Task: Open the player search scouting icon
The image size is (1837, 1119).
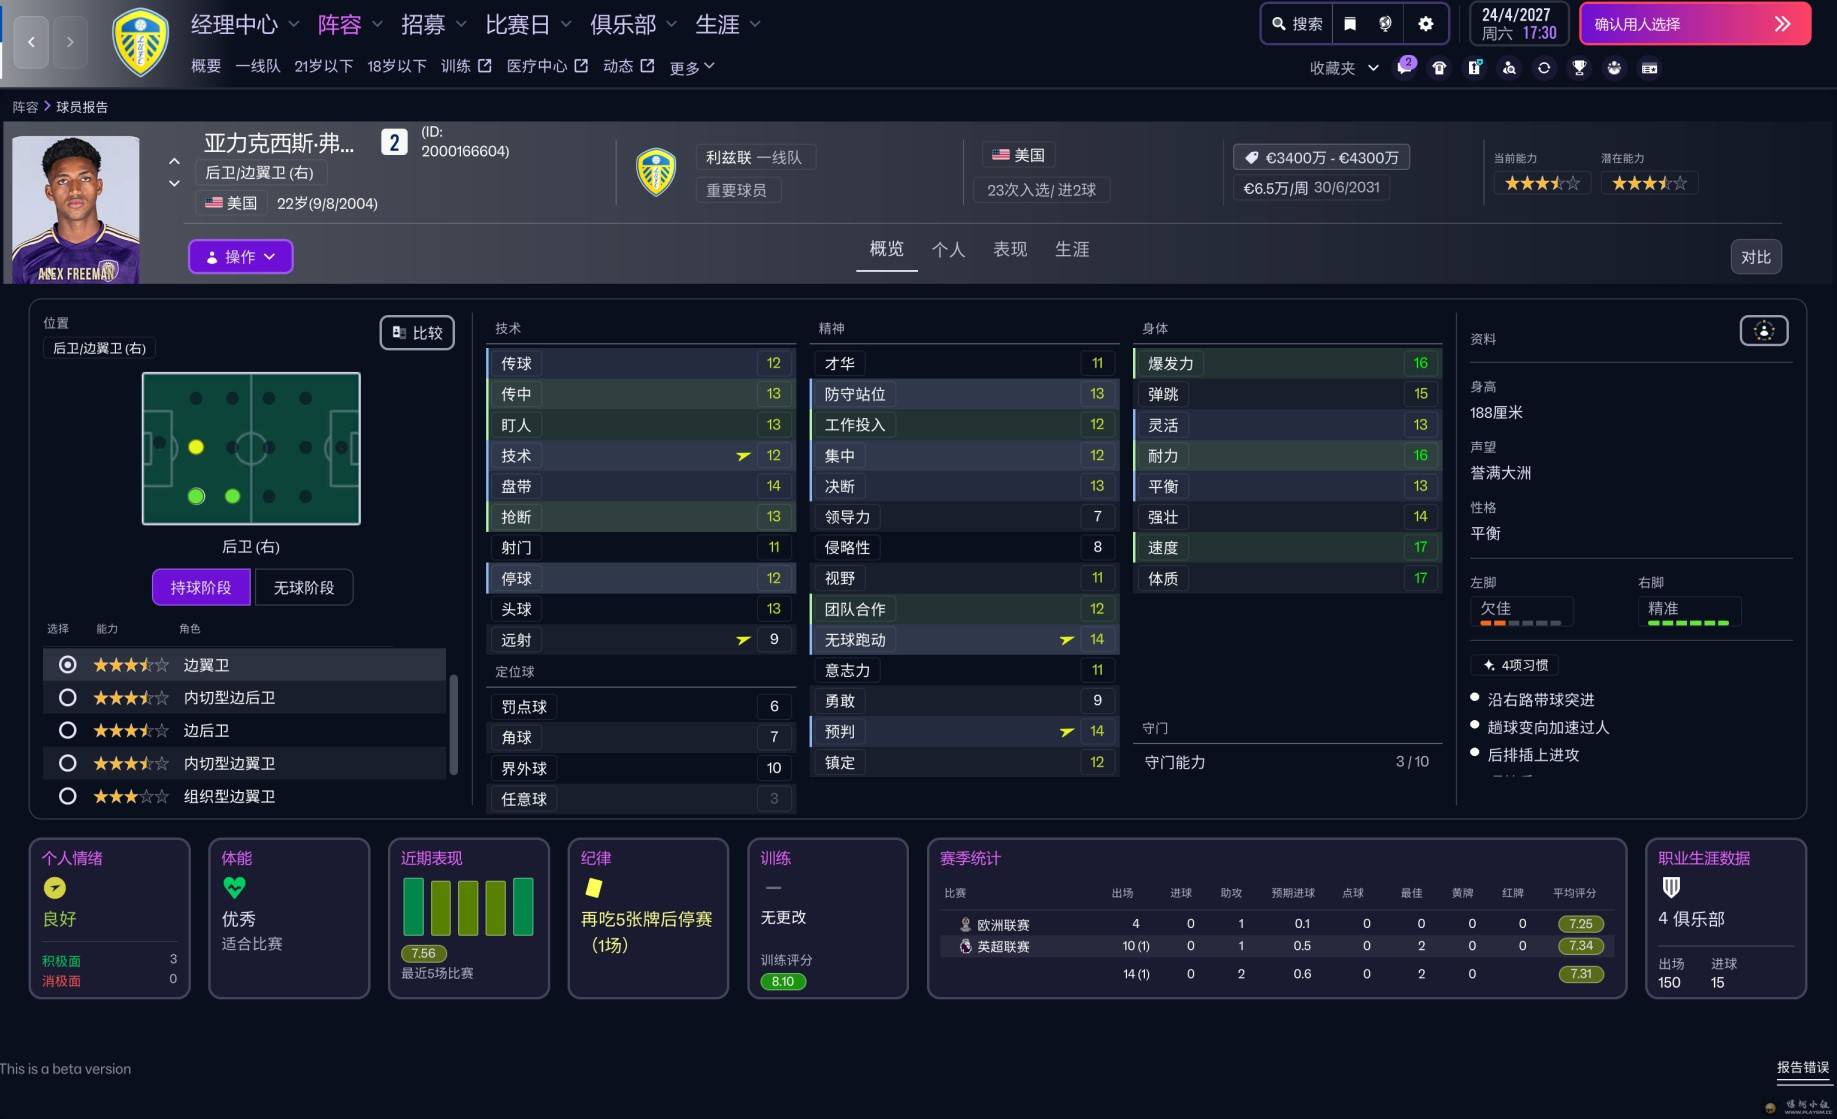Action: [x=1509, y=68]
